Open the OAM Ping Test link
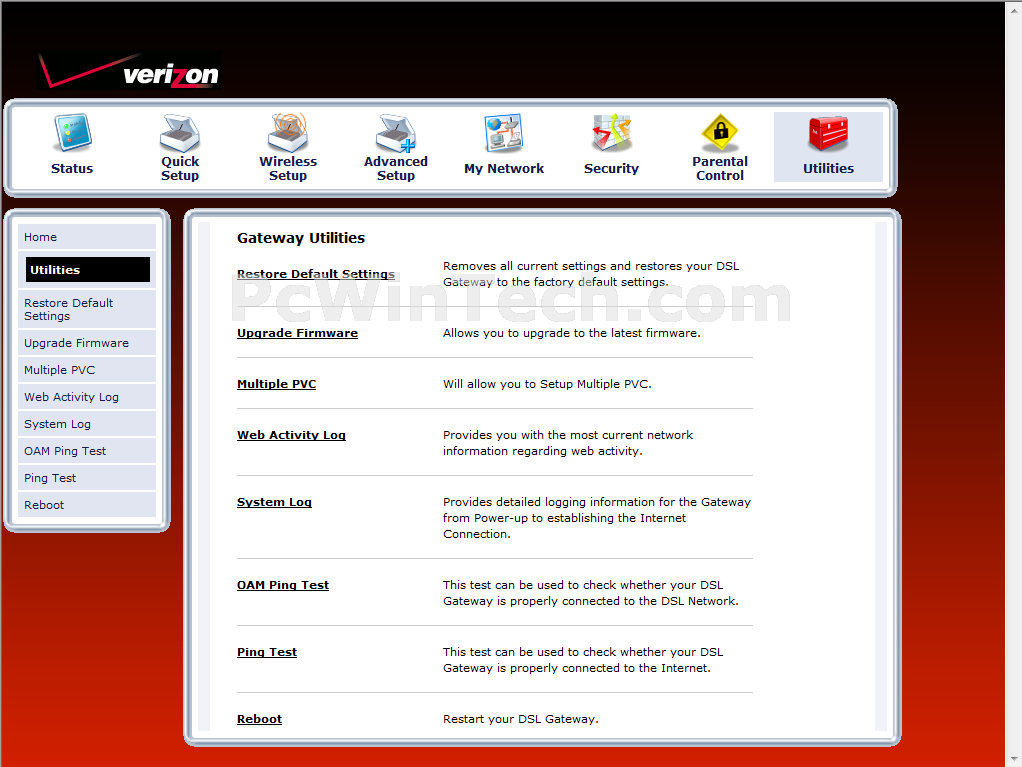This screenshot has height=767, width=1022. (283, 585)
